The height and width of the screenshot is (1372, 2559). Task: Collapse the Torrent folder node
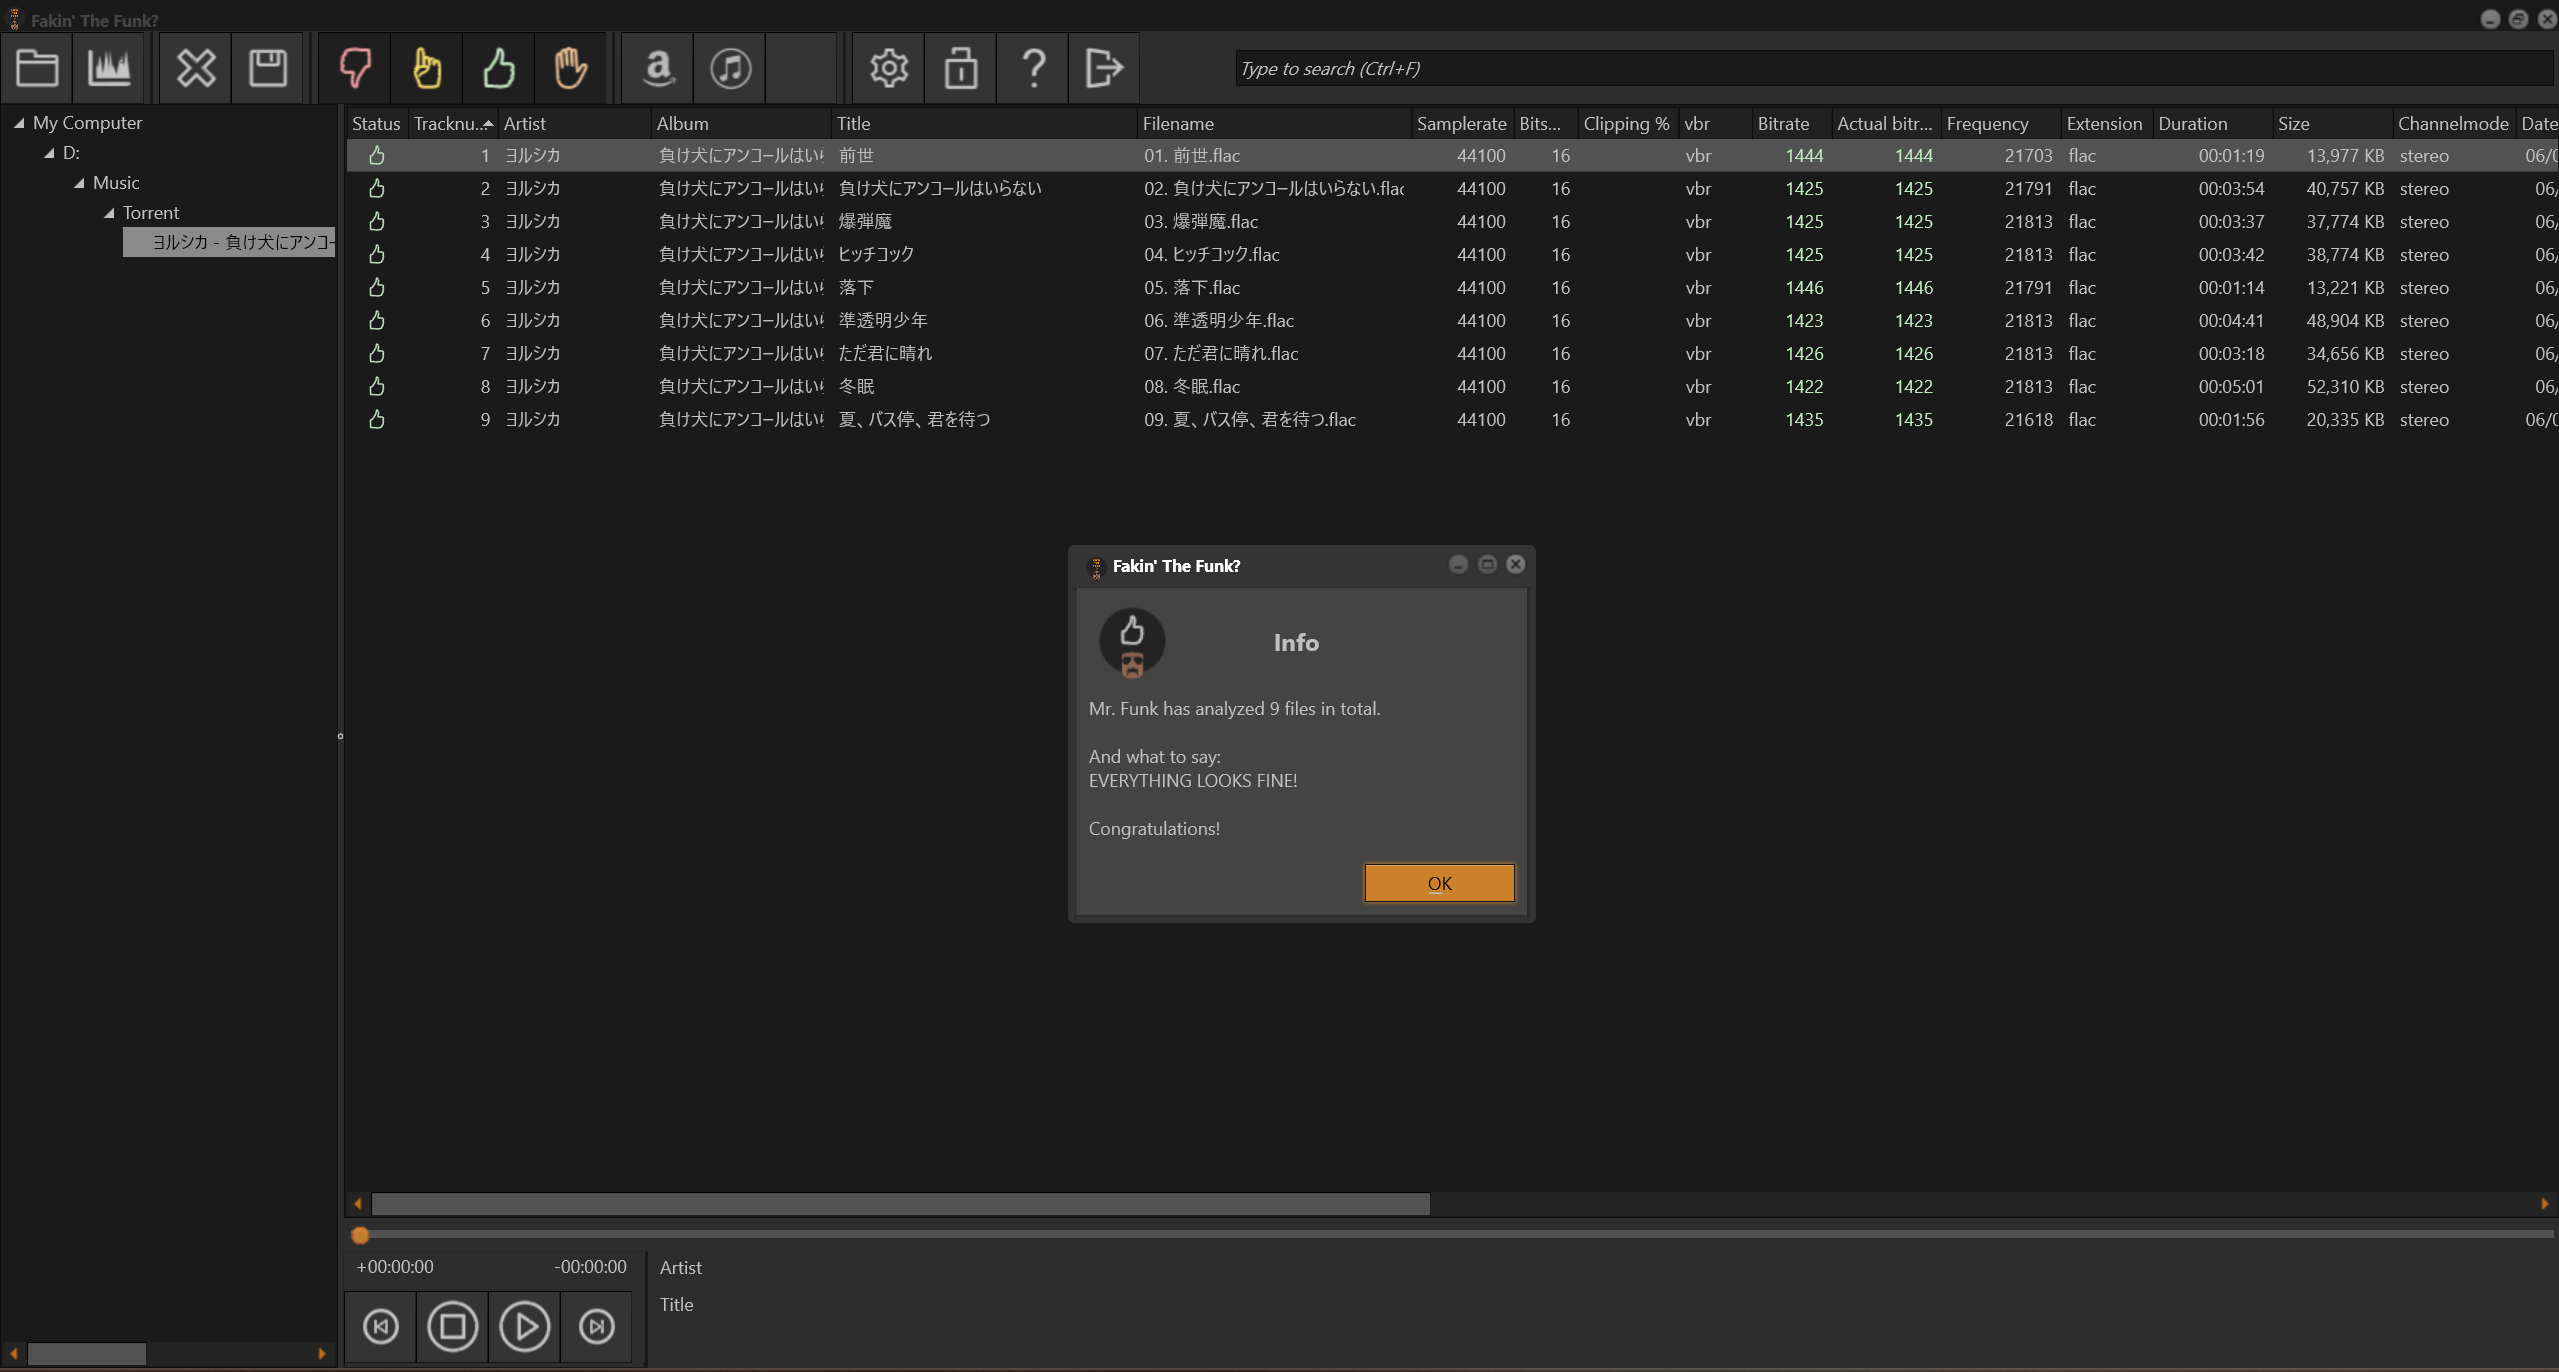[x=109, y=213]
